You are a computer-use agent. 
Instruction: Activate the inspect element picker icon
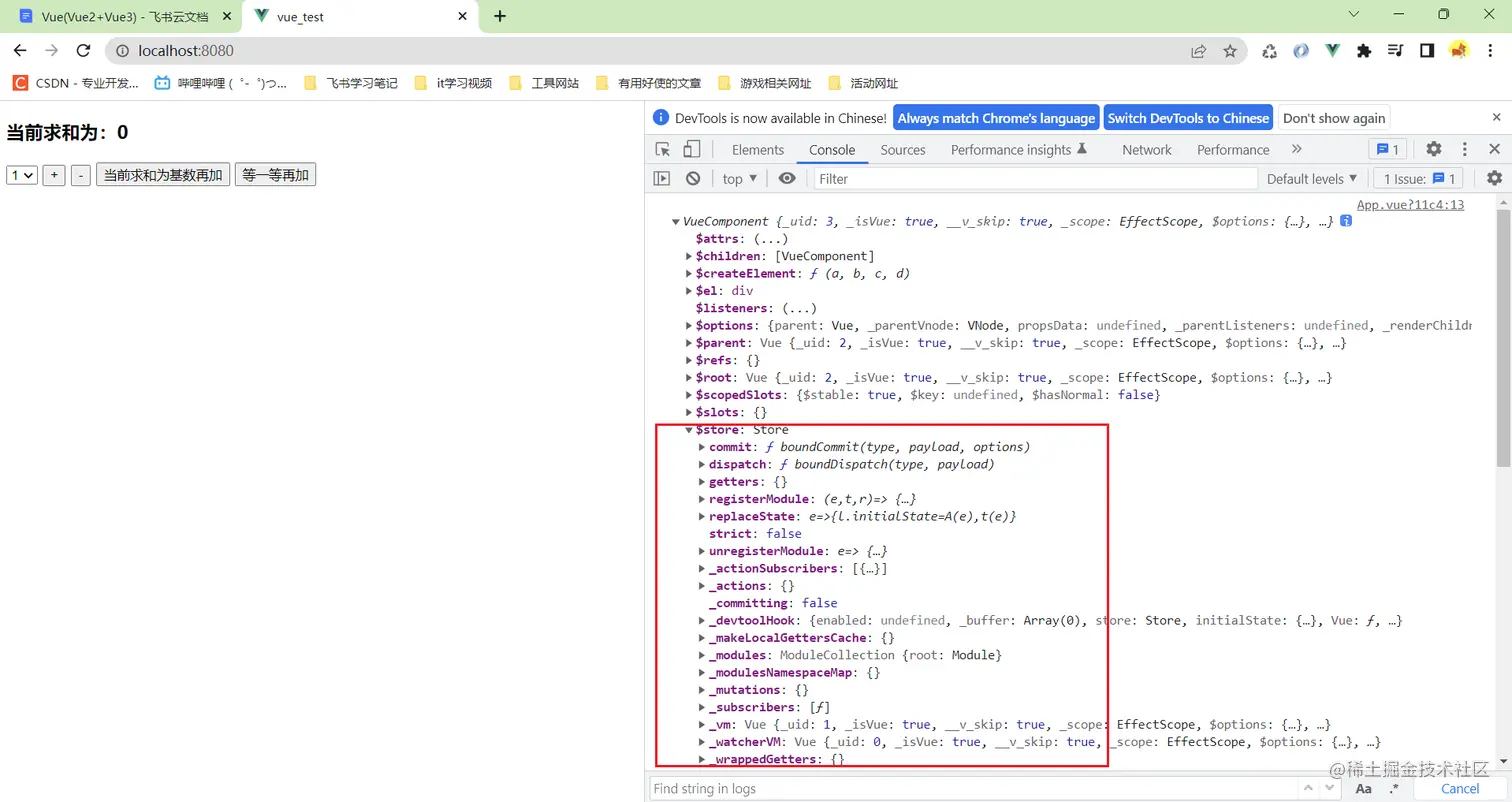[x=663, y=149]
